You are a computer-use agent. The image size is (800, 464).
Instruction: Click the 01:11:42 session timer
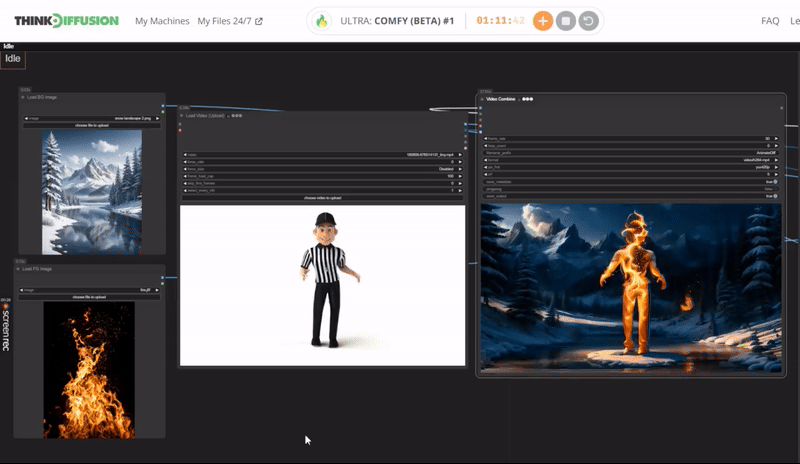(500, 21)
